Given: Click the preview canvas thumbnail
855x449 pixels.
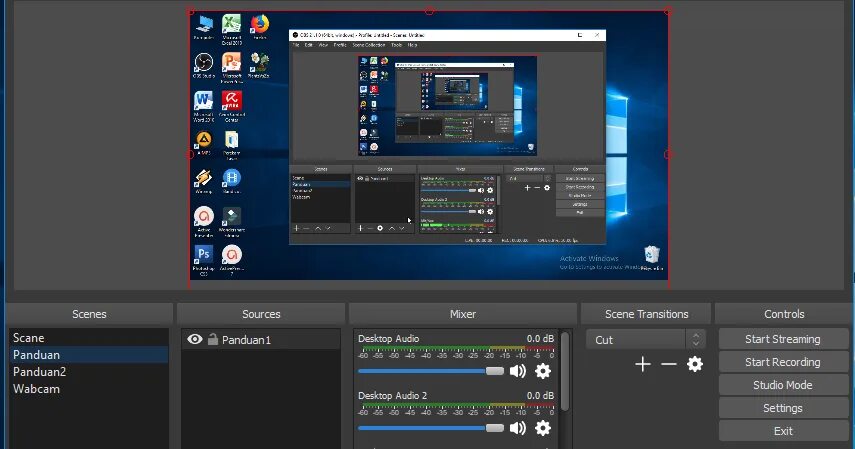Looking at the screenshot, I should (429, 146).
